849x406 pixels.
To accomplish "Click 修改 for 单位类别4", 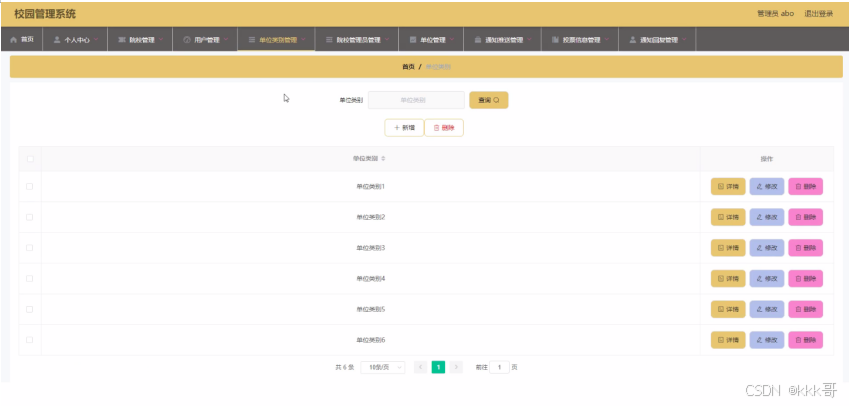I will tap(767, 278).
